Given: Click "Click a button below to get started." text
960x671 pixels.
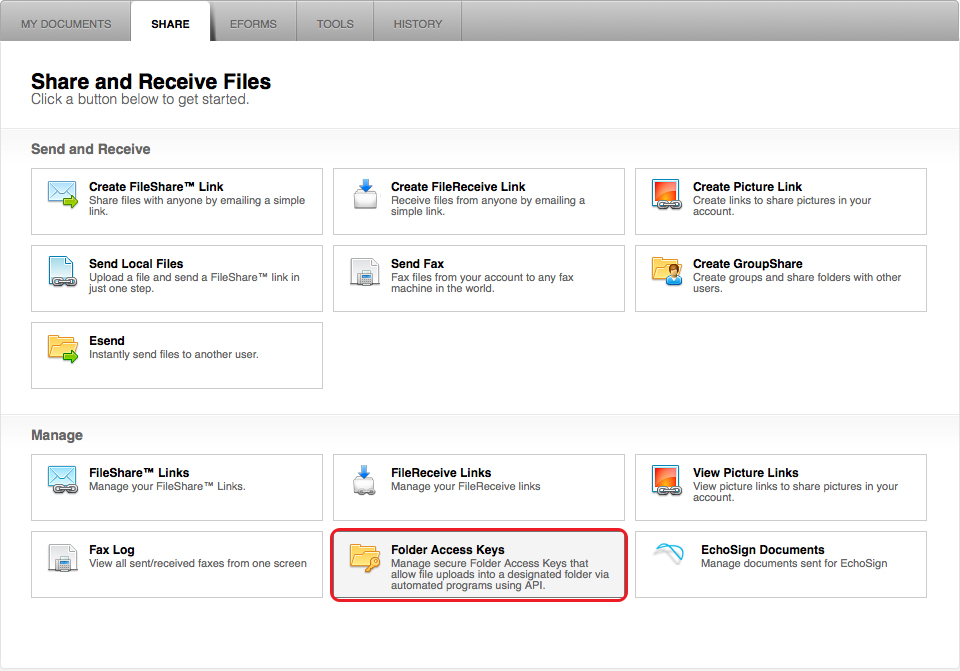Looking at the screenshot, I should click(140, 99).
